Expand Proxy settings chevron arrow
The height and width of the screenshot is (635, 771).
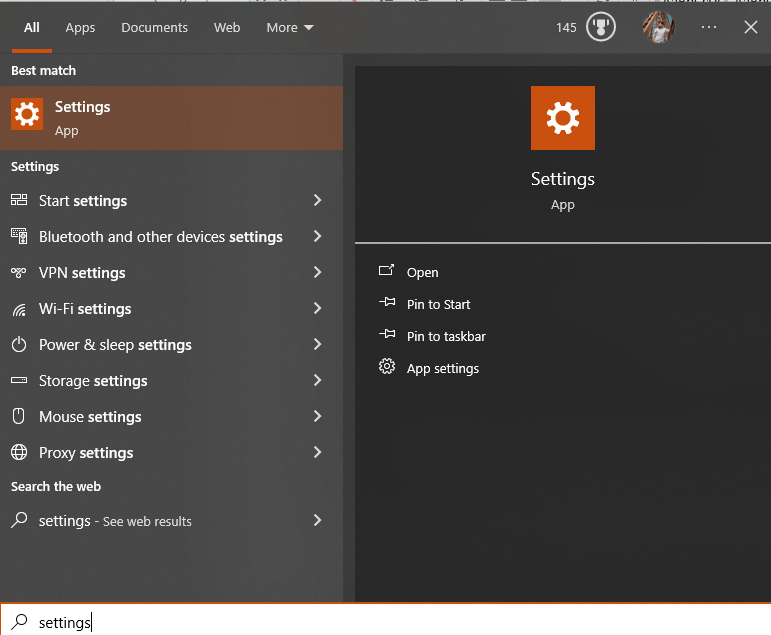tap(318, 452)
